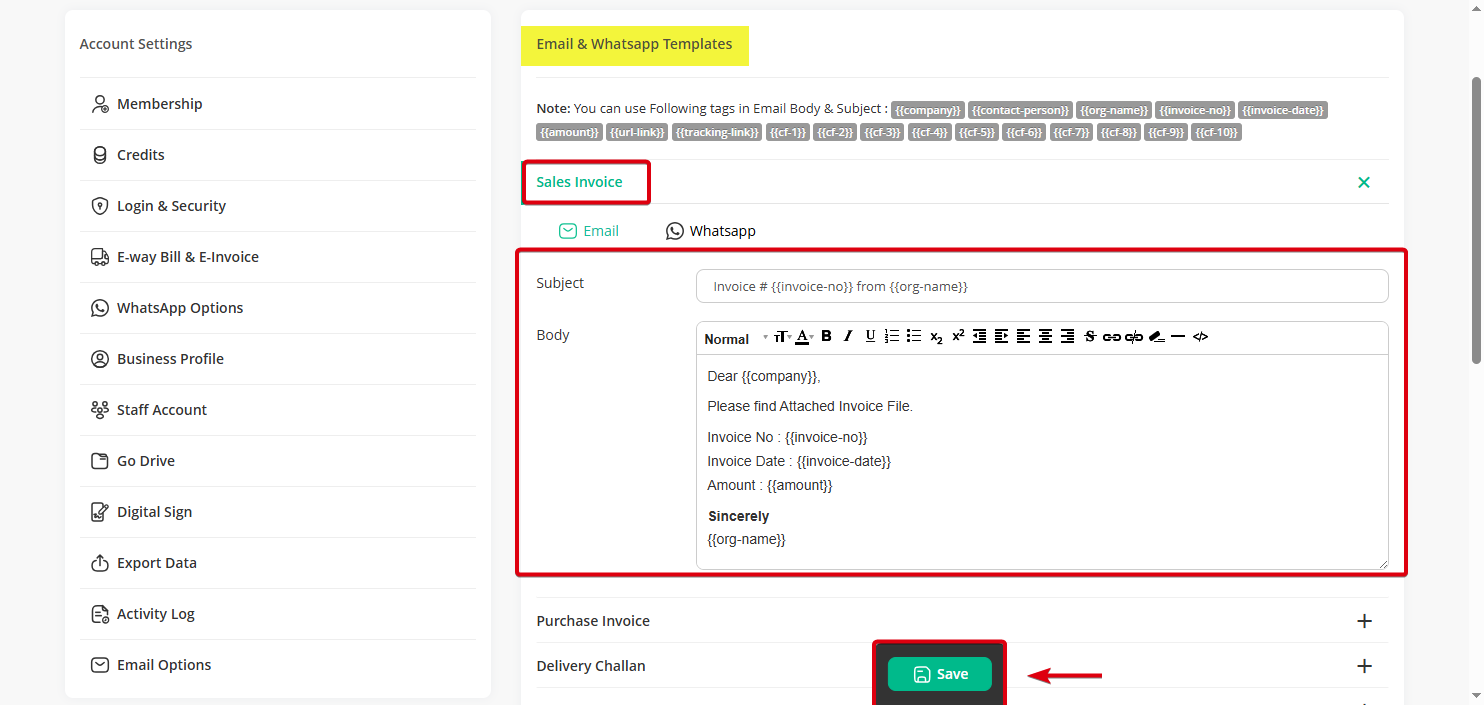Click the {{invoice-date}} tag chip in the note

point(1283,110)
